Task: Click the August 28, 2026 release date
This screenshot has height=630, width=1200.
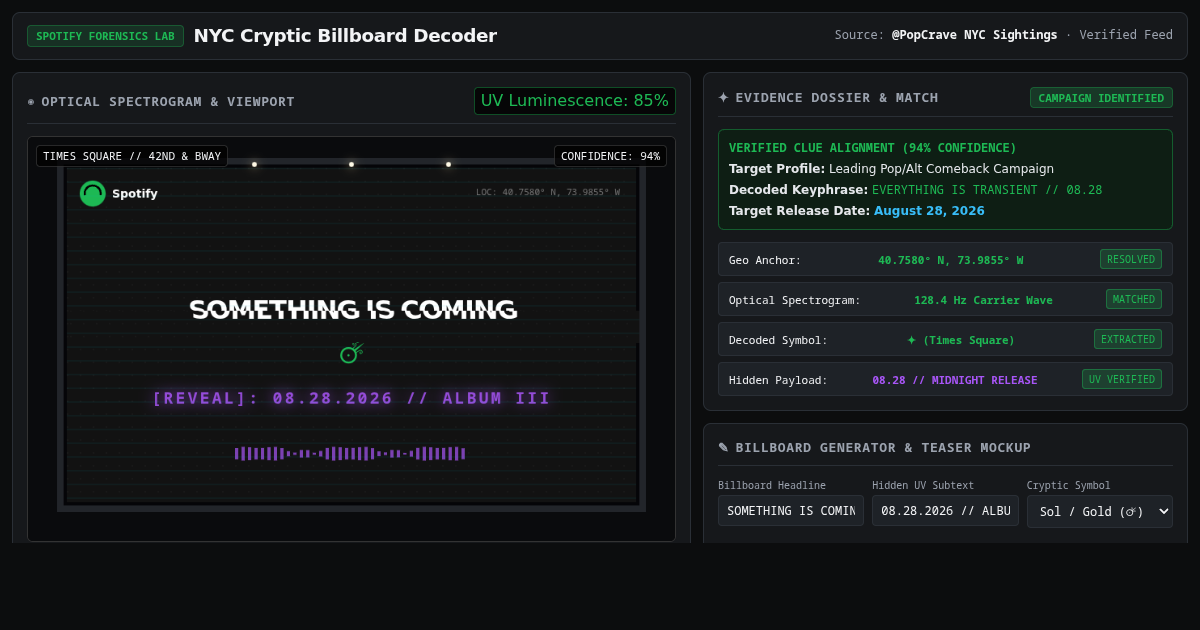Action: point(929,211)
